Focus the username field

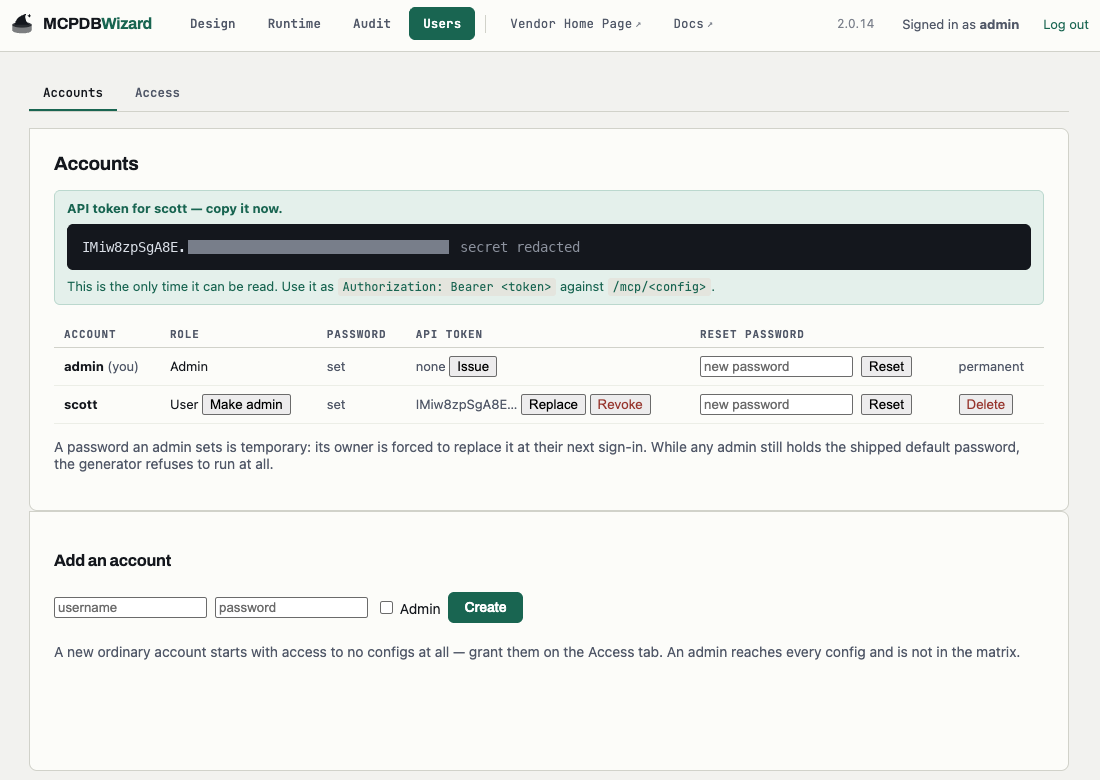[x=130, y=607]
